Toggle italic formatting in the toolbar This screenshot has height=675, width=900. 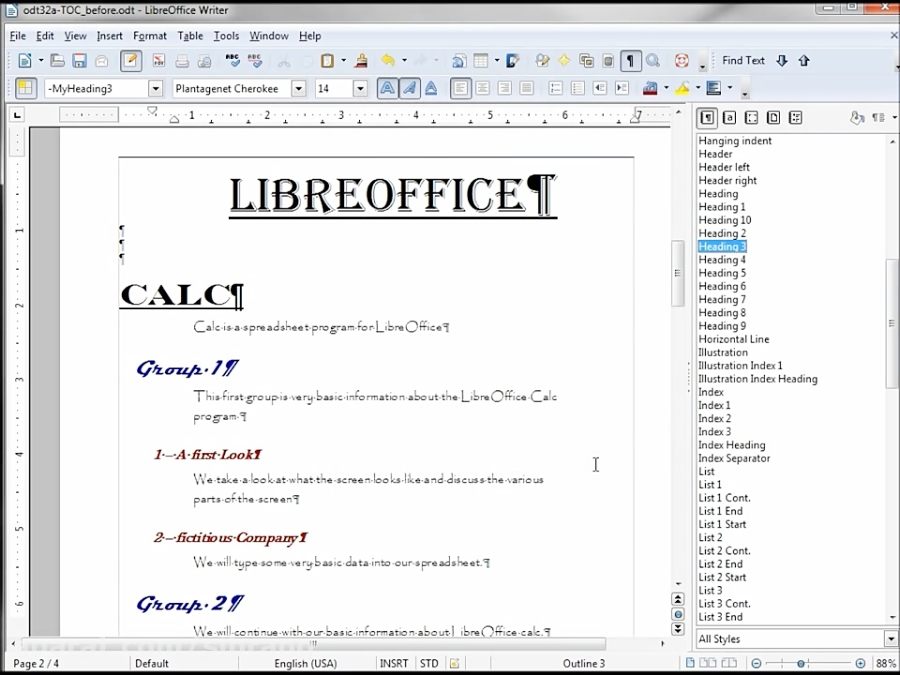click(x=411, y=88)
